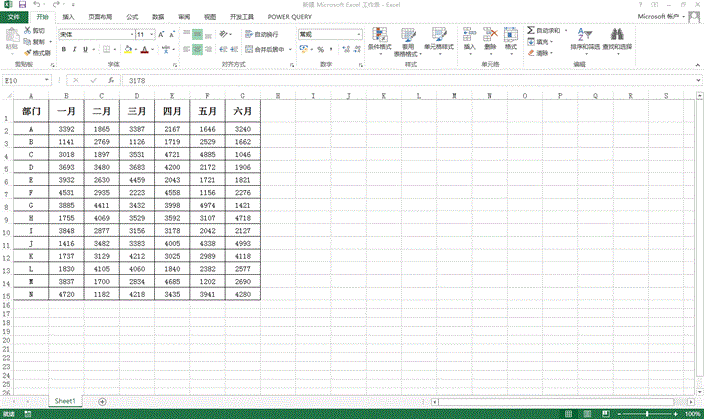Click the font color red A swatch

click(144, 49)
